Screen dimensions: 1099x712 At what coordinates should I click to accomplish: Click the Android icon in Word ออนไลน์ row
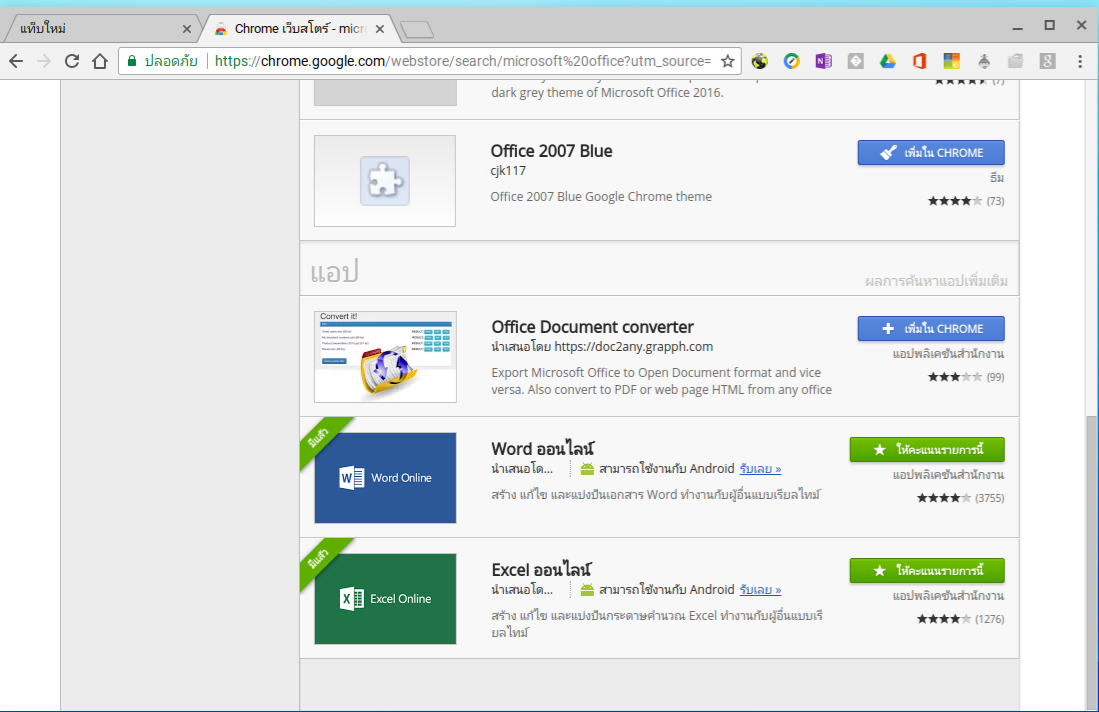pyautogui.click(x=587, y=469)
